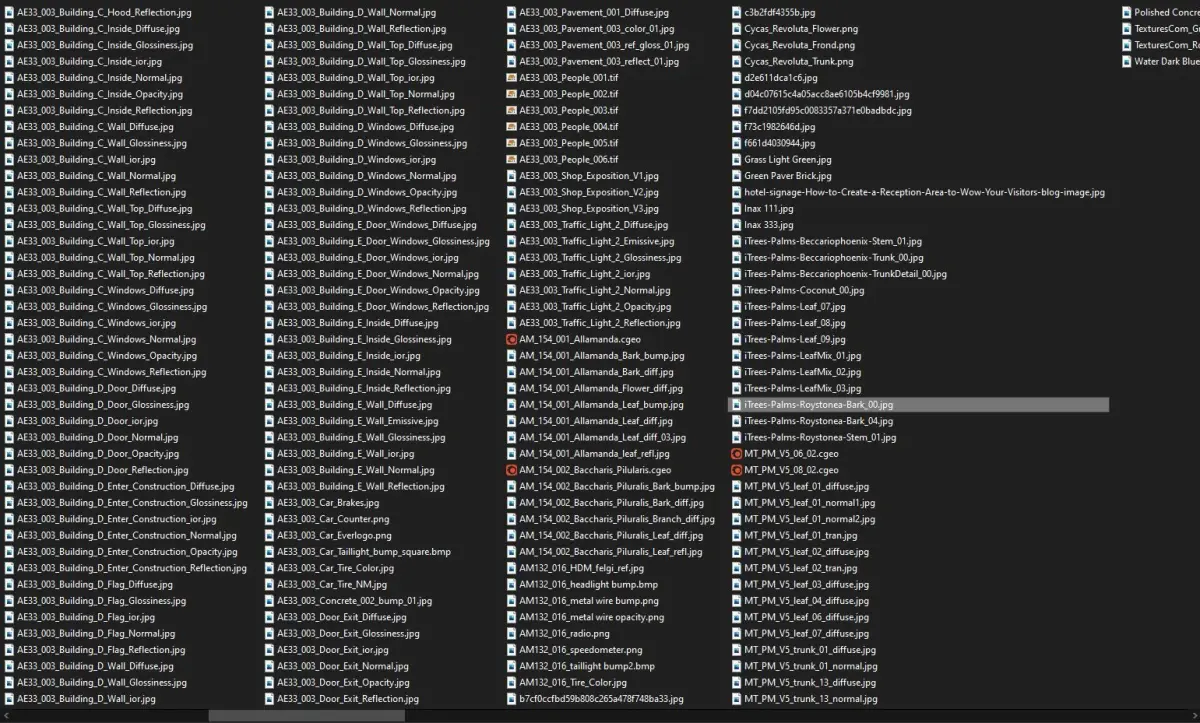This screenshot has width=1200, height=723.
Task: Select AE33_003_Pavement_001_Diffuse.jpg
Action: pyautogui.click(x=594, y=12)
